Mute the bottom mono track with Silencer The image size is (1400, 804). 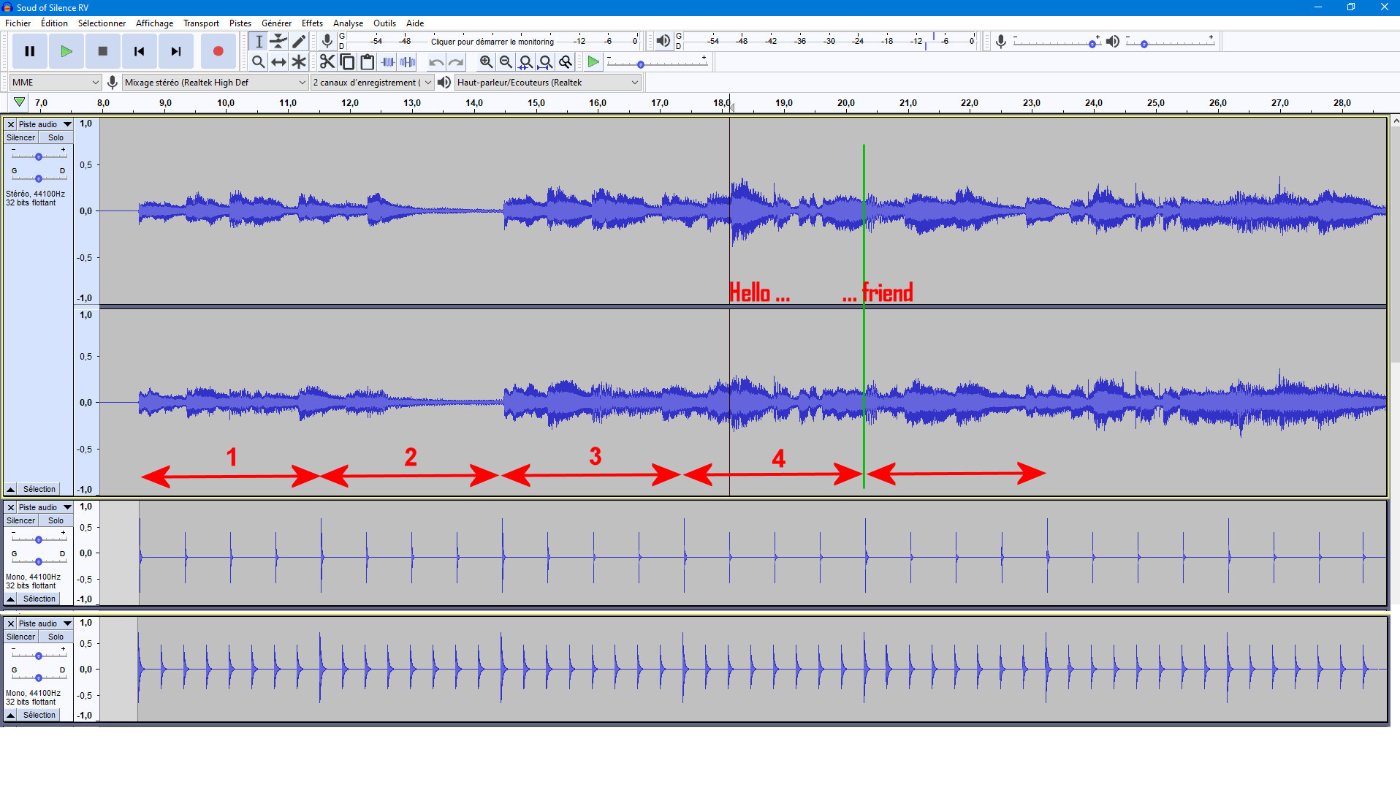point(21,637)
